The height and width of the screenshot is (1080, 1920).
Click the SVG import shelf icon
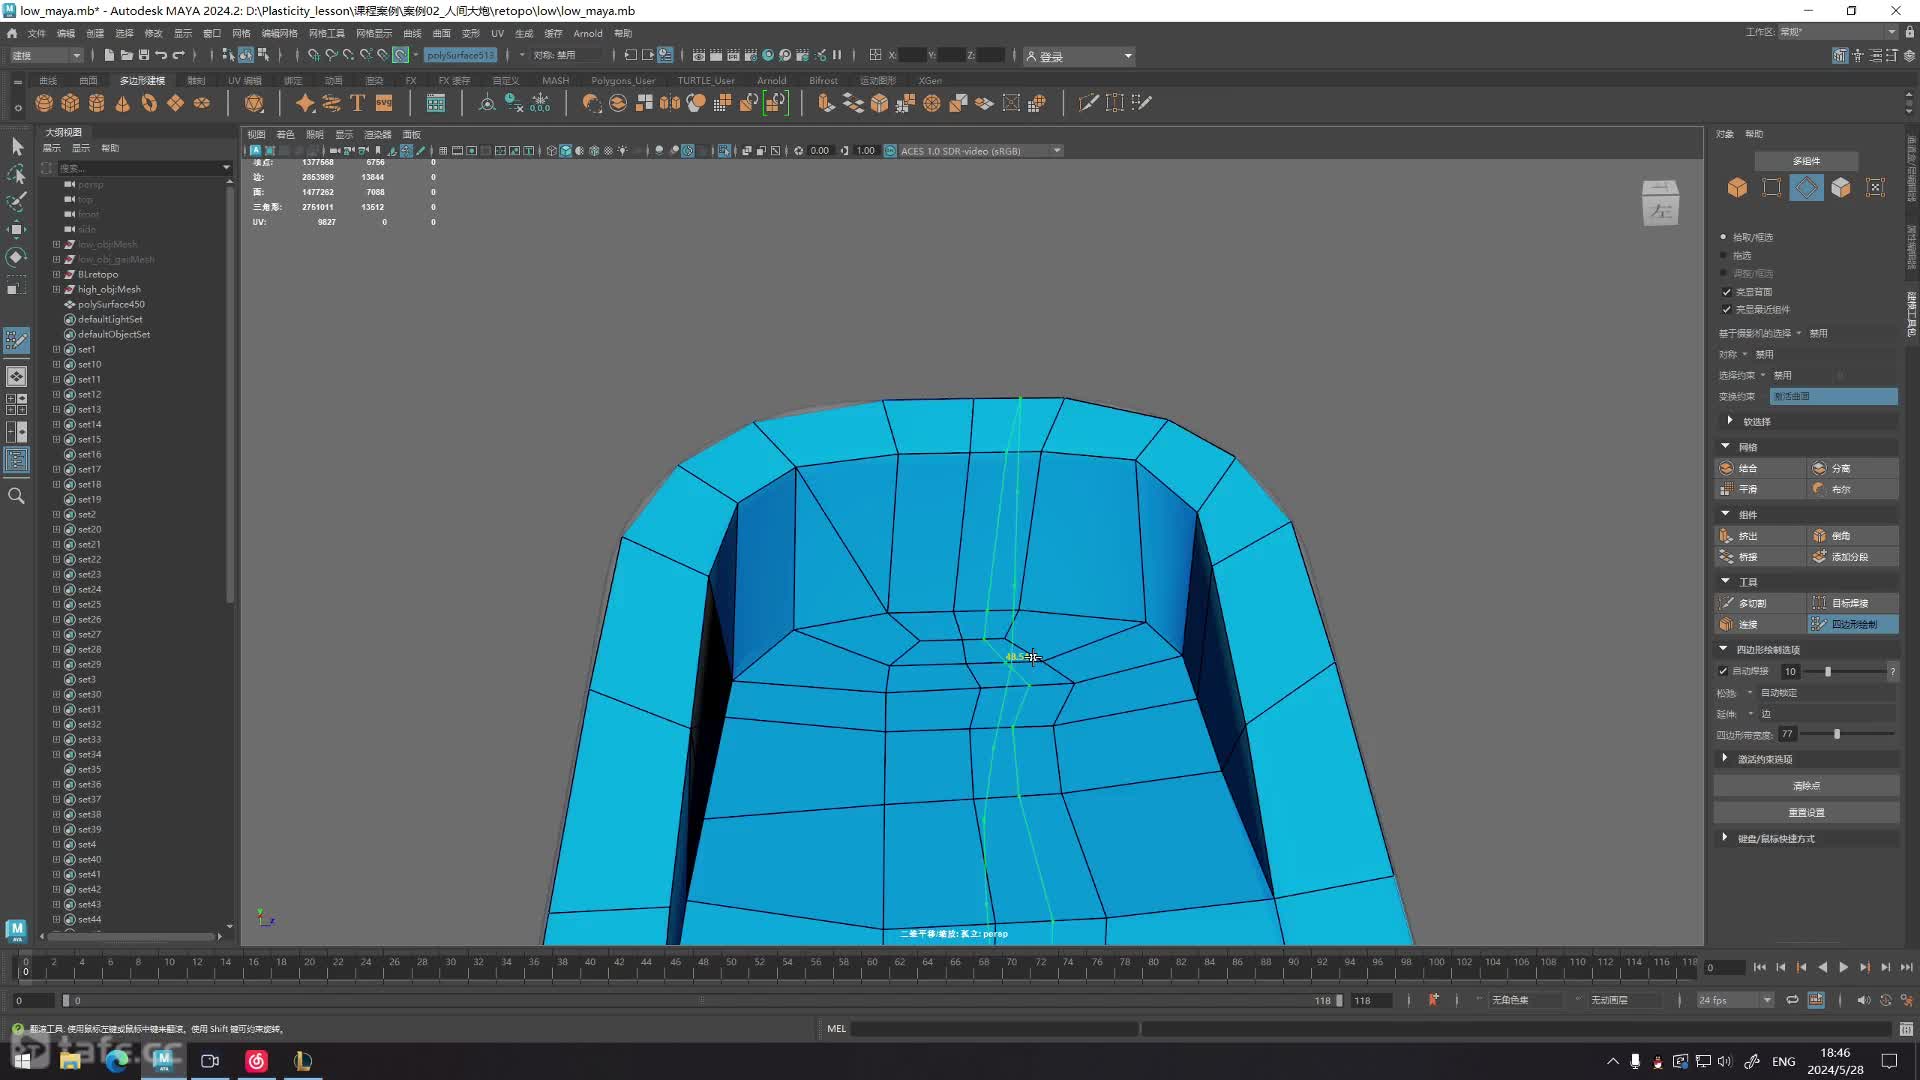(x=384, y=103)
